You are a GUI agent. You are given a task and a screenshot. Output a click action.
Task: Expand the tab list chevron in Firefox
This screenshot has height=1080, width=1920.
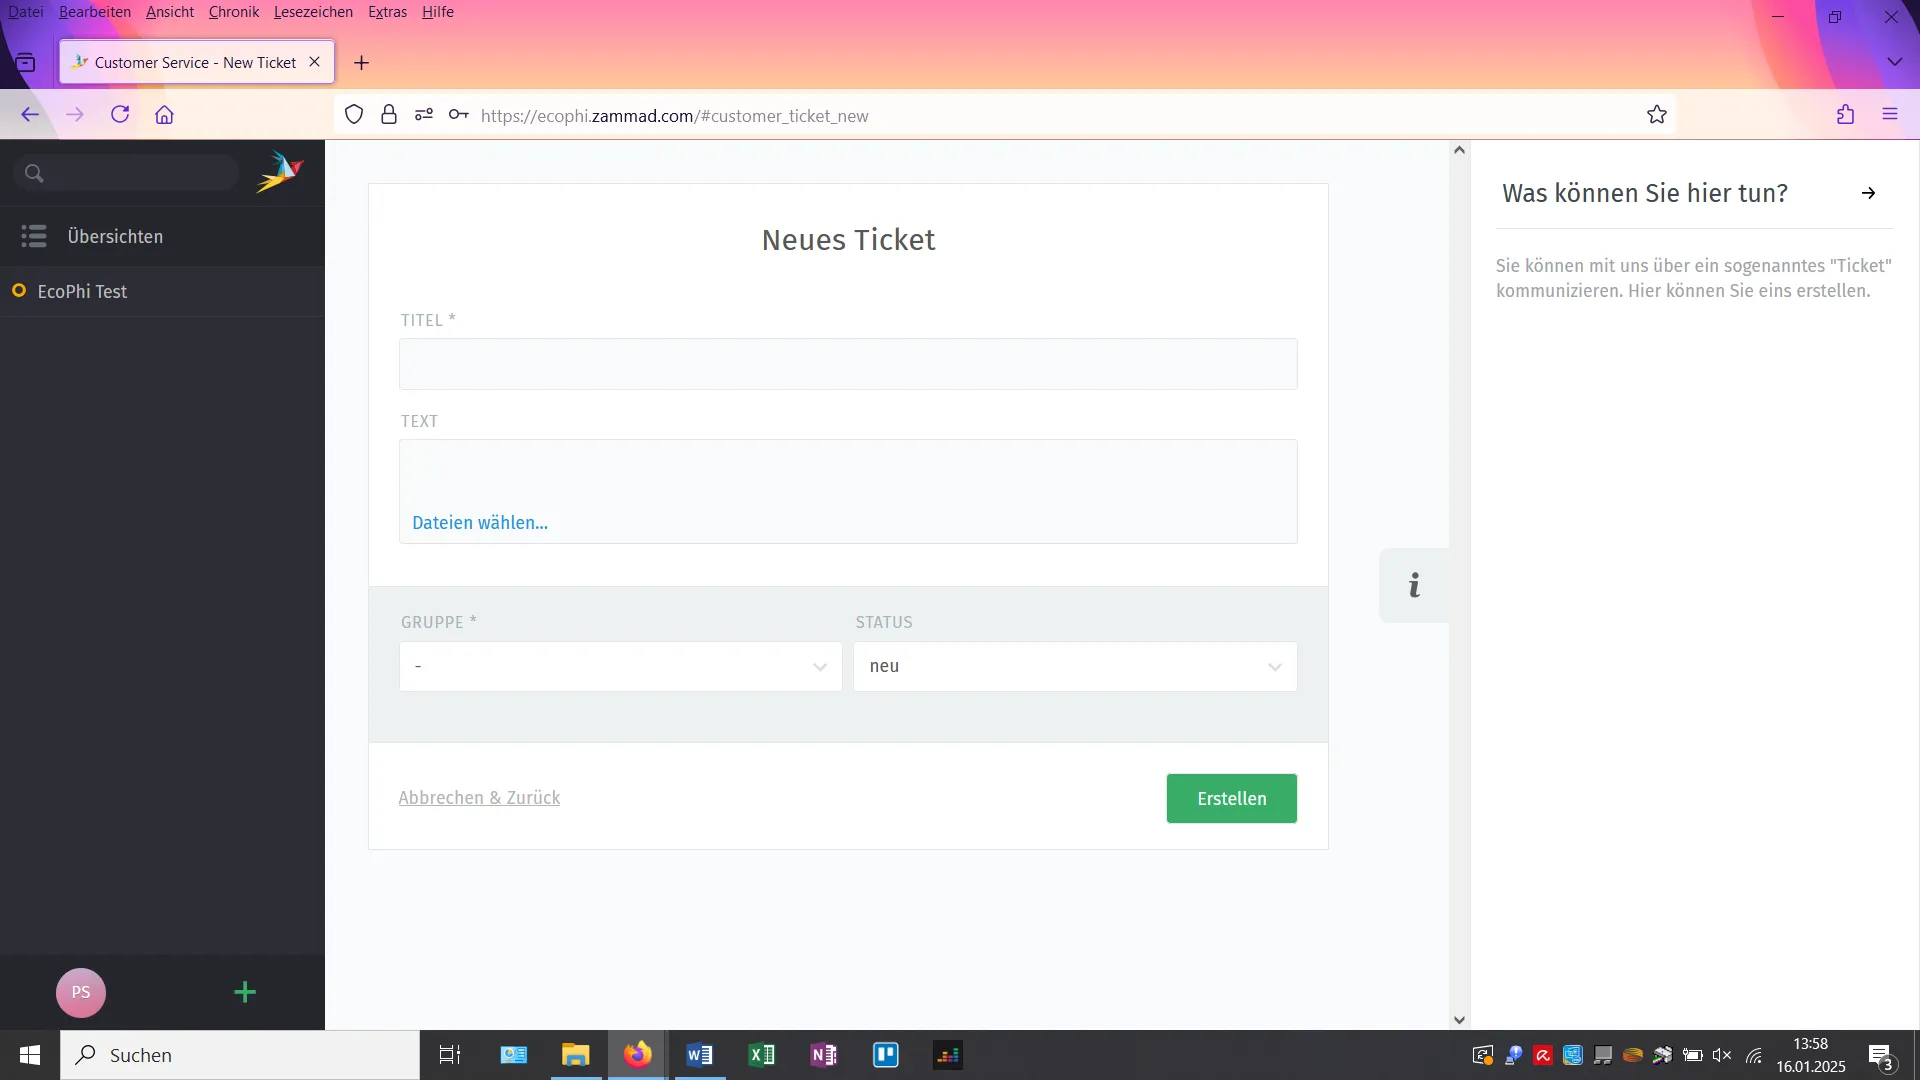[1894, 61]
